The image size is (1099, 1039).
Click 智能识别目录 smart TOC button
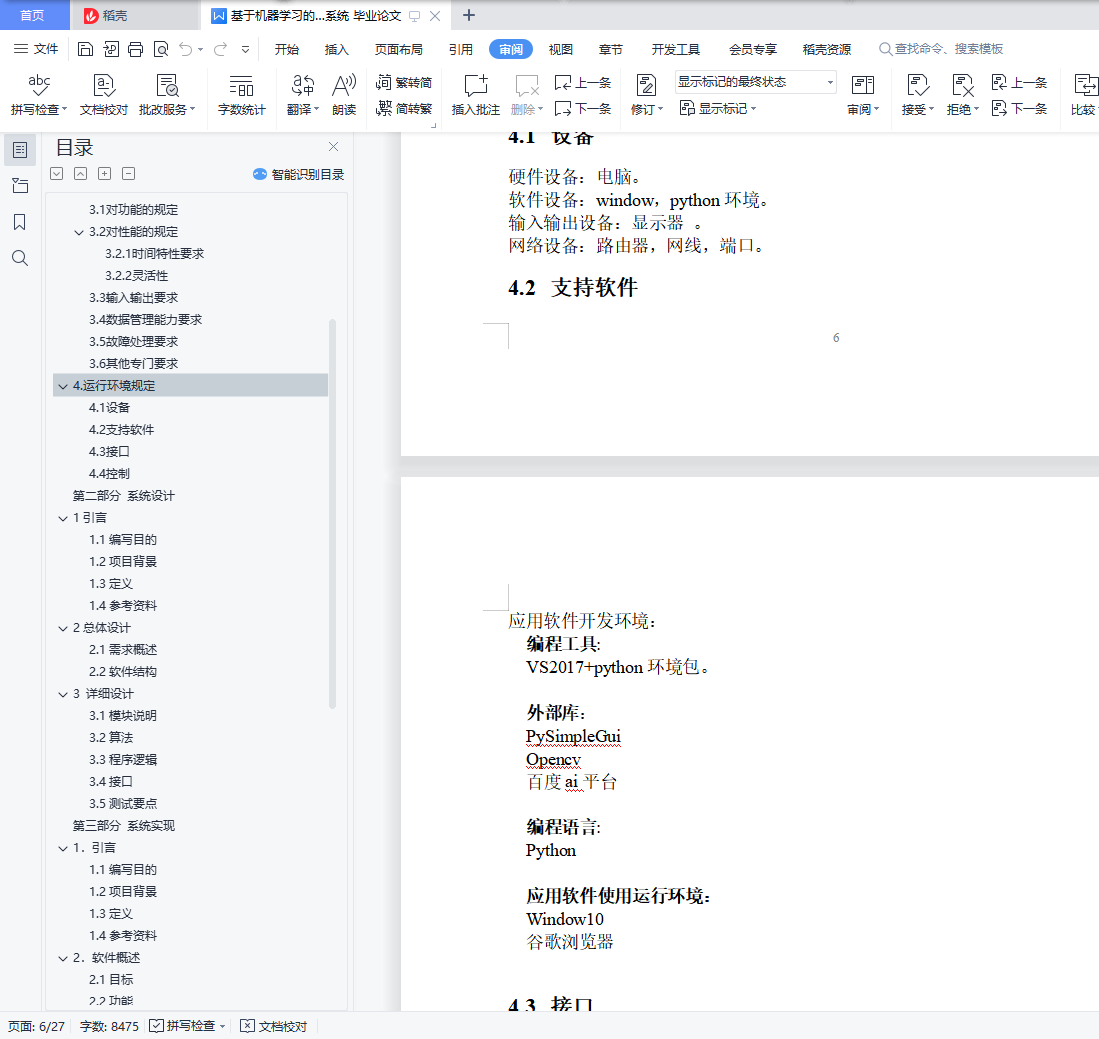point(299,175)
